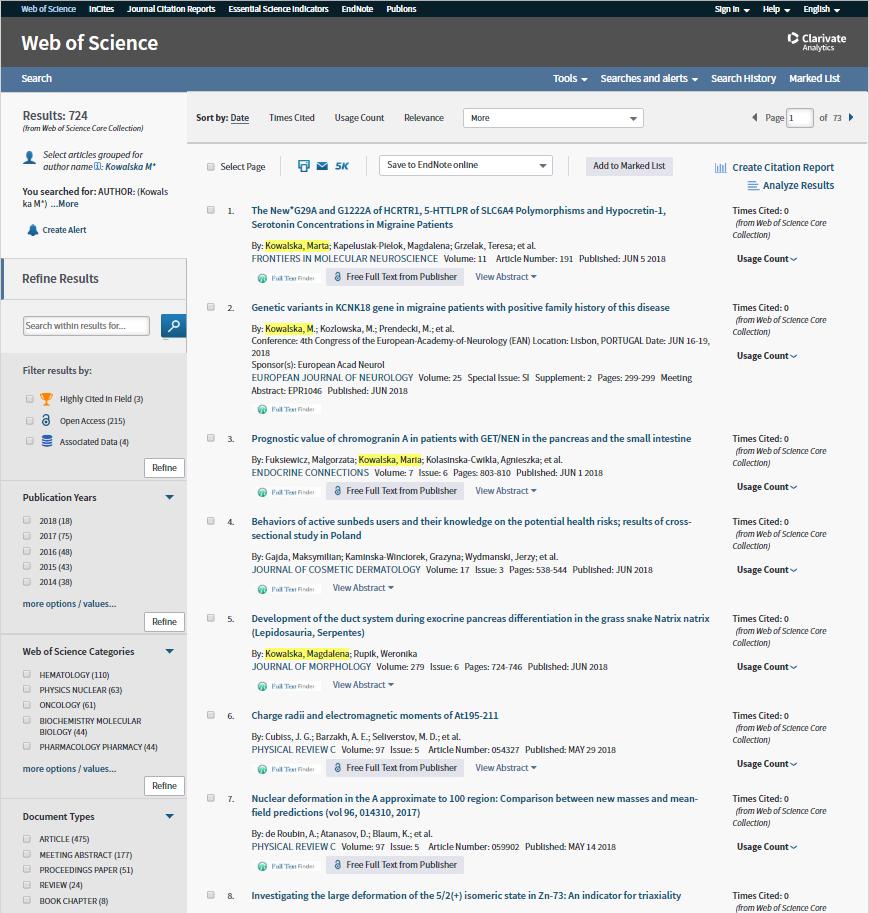Click the print icon in results toolbar
This screenshot has height=913, width=869.
click(x=303, y=166)
